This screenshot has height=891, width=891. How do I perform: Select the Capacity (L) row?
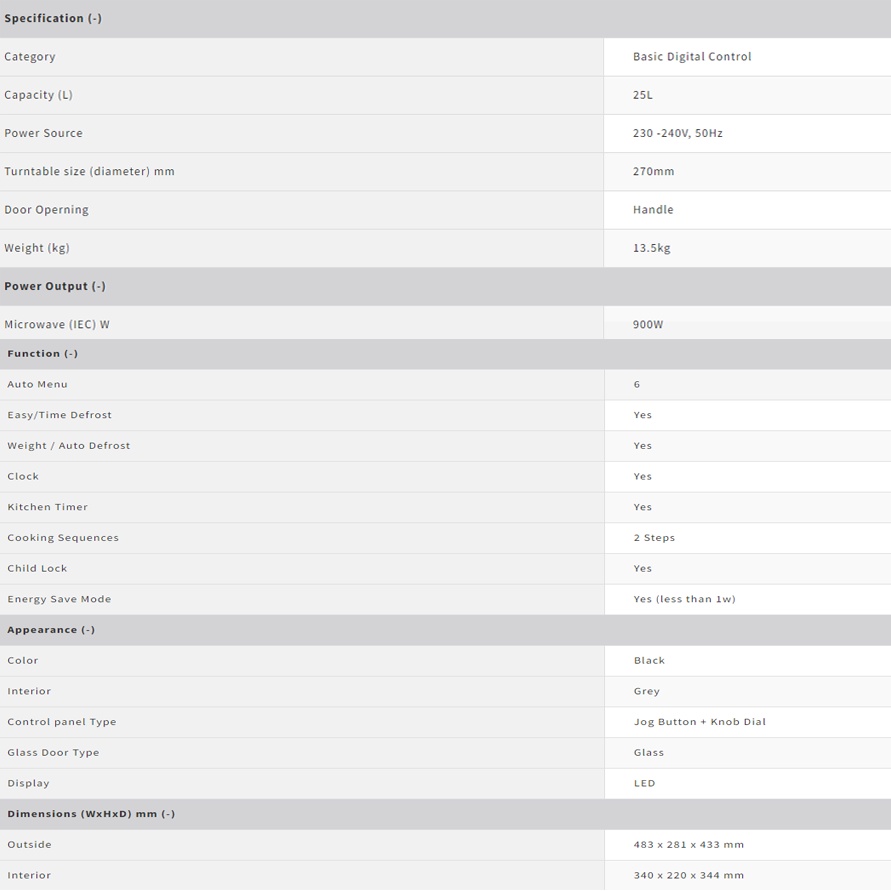pyautogui.click(x=446, y=95)
